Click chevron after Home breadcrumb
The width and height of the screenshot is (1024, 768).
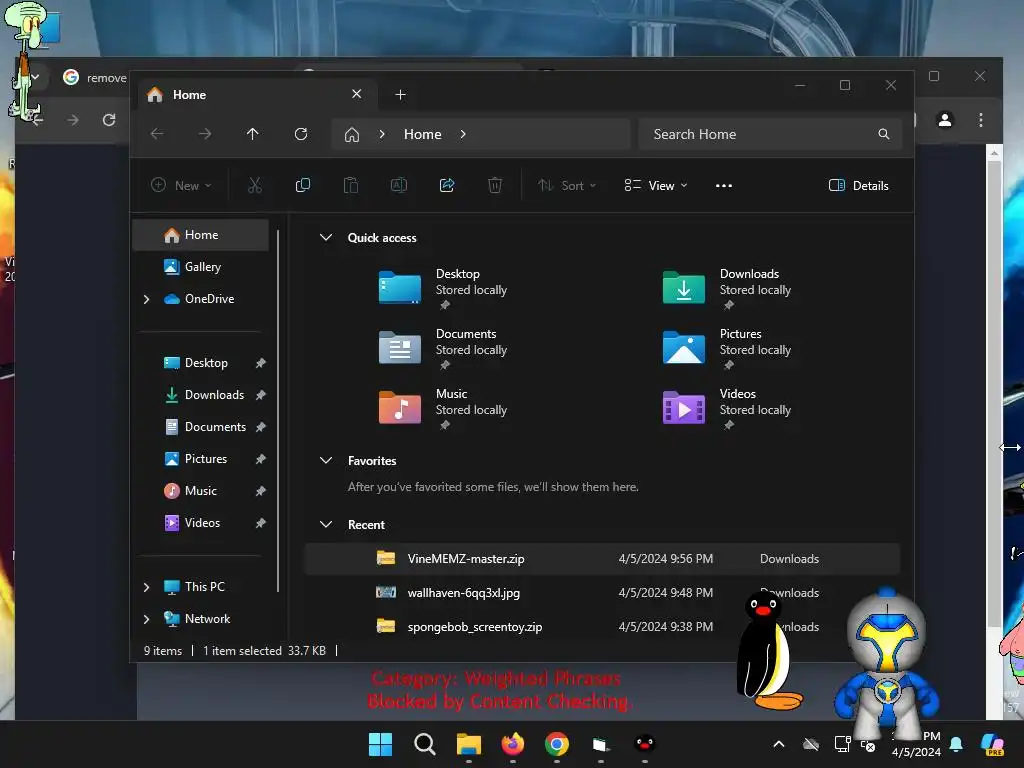click(463, 135)
